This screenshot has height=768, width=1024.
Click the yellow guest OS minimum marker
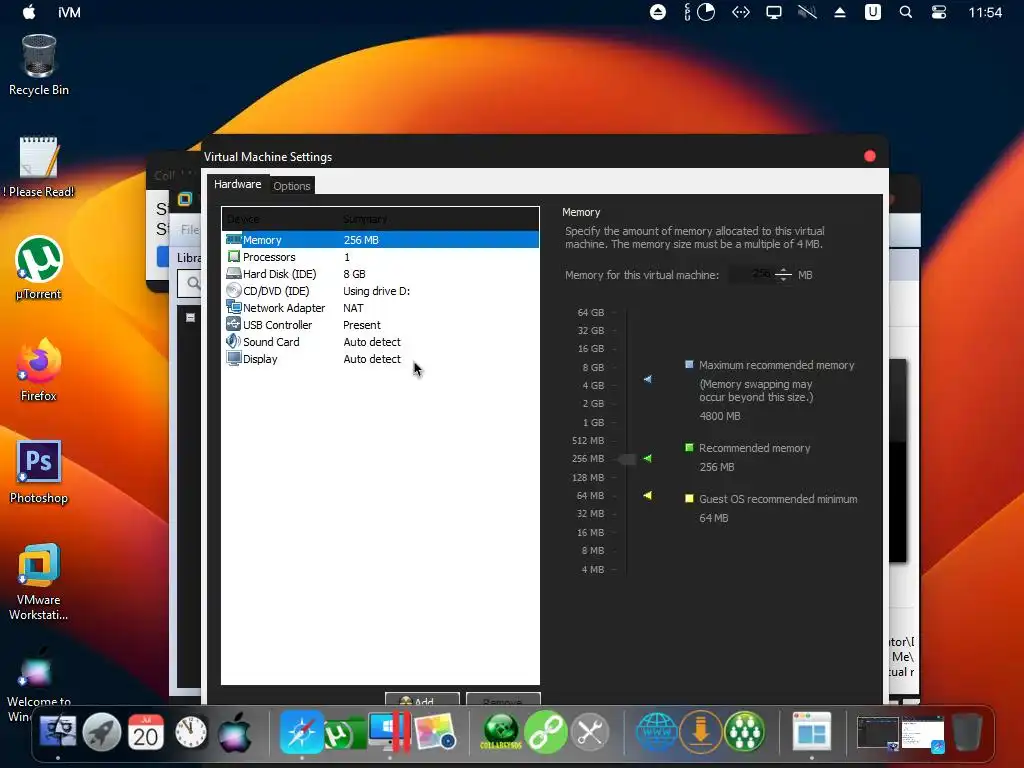click(x=648, y=496)
